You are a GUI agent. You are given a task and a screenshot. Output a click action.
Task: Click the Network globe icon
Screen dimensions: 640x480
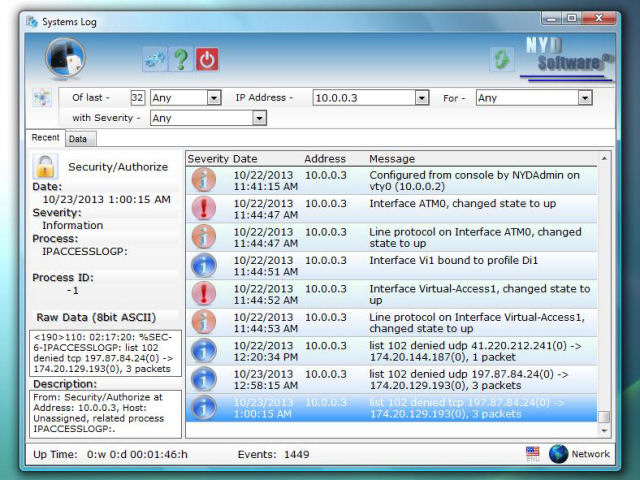pyautogui.click(x=558, y=454)
